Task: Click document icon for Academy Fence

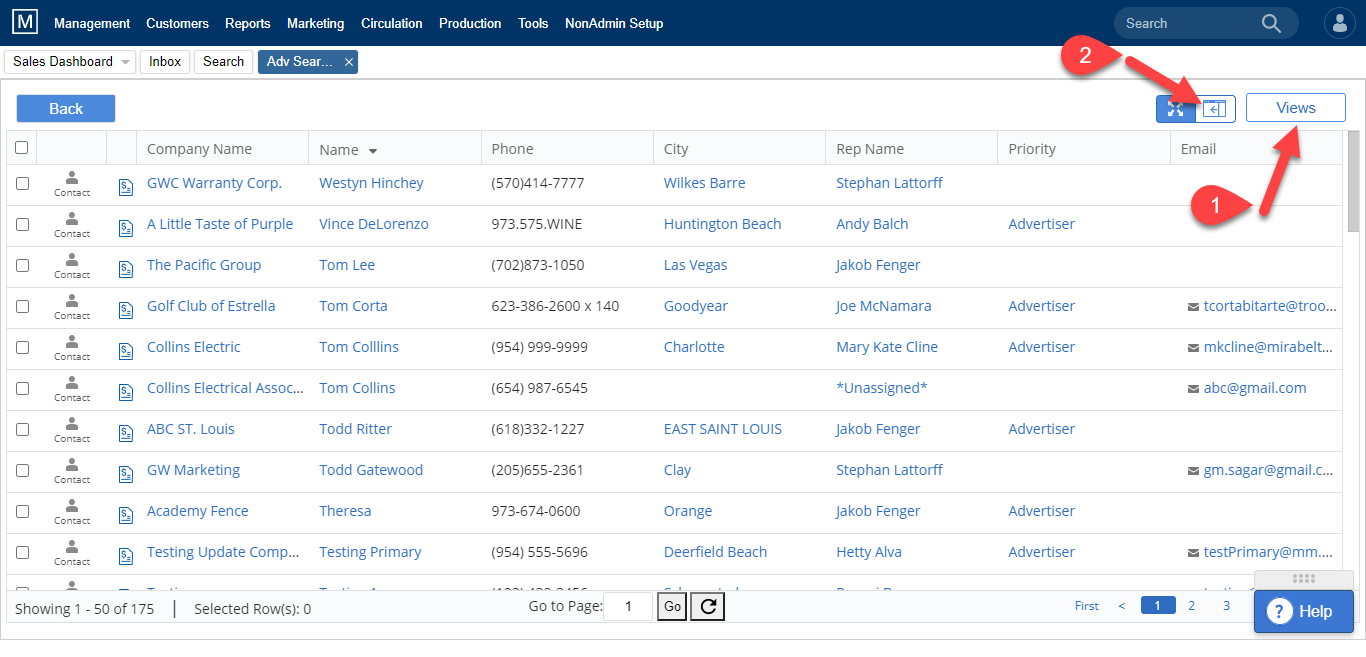Action: coord(125,514)
